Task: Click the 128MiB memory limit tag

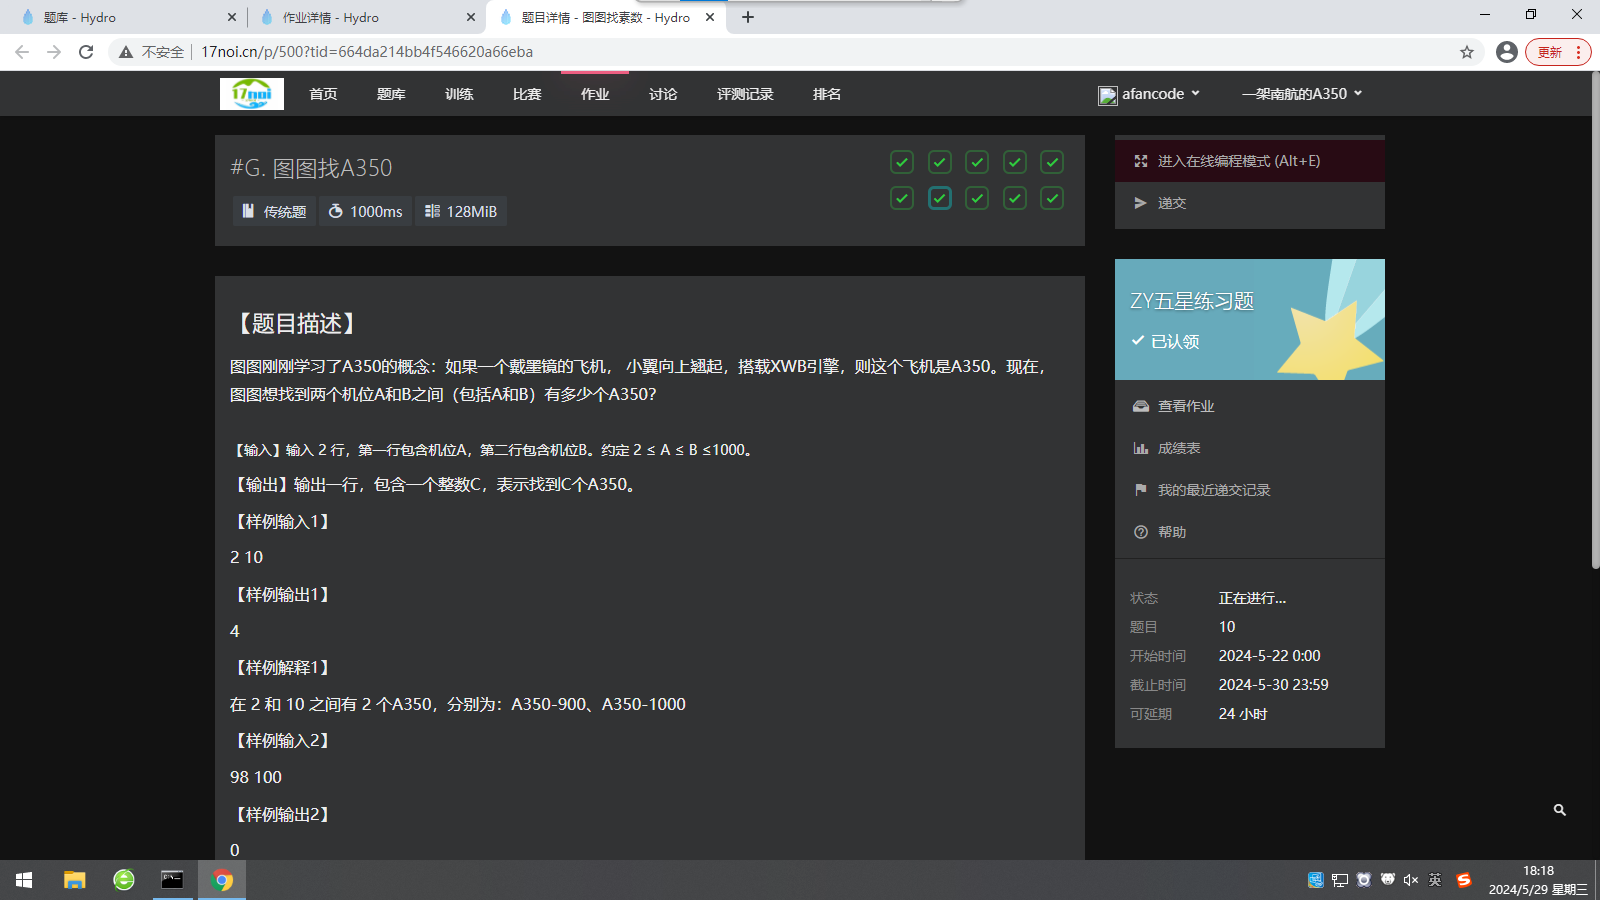Action: coord(461,211)
